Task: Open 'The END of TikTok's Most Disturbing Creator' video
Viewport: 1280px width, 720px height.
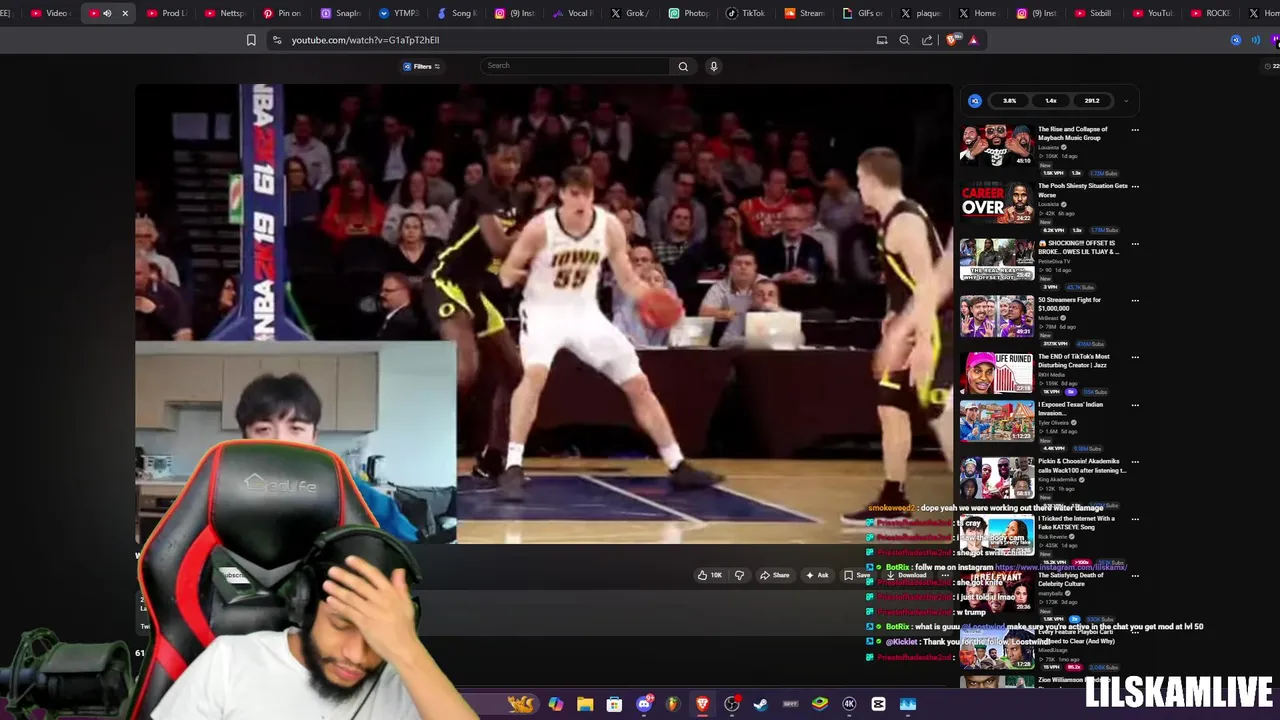Action: [x=997, y=373]
